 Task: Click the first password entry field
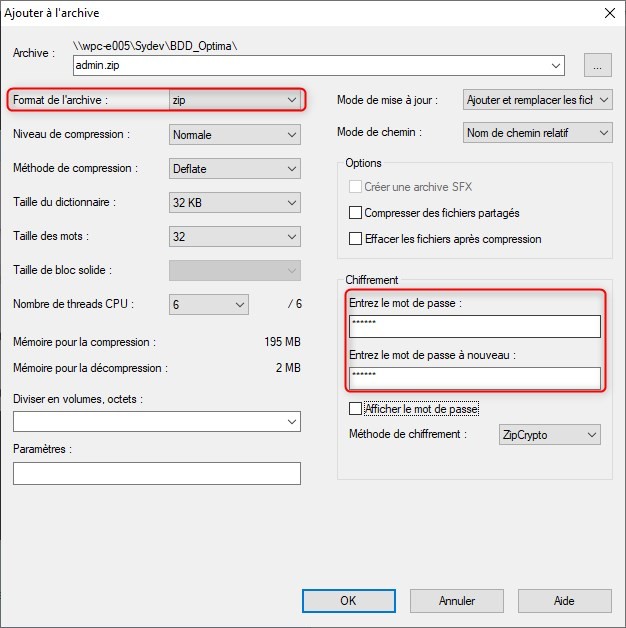point(475,326)
